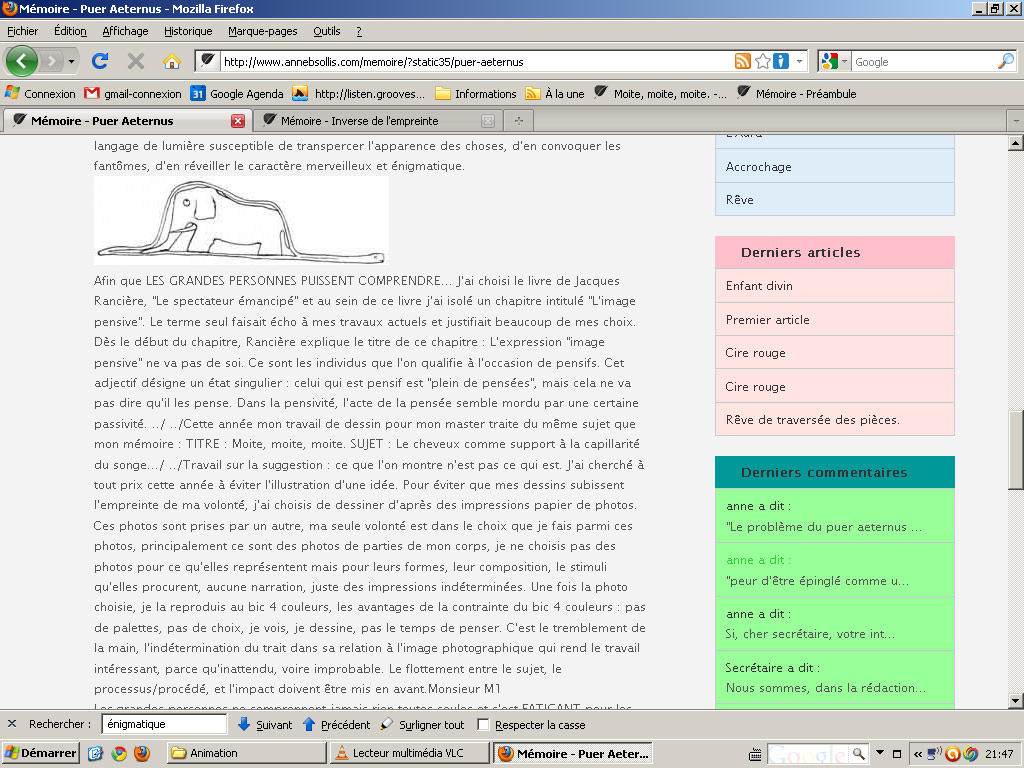The width and height of the screenshot is (1024, 768).
Task: Switch to Mémoire - Inverse de l'empreinte tab
Action: pyautogui.click(x=375, y=121)
